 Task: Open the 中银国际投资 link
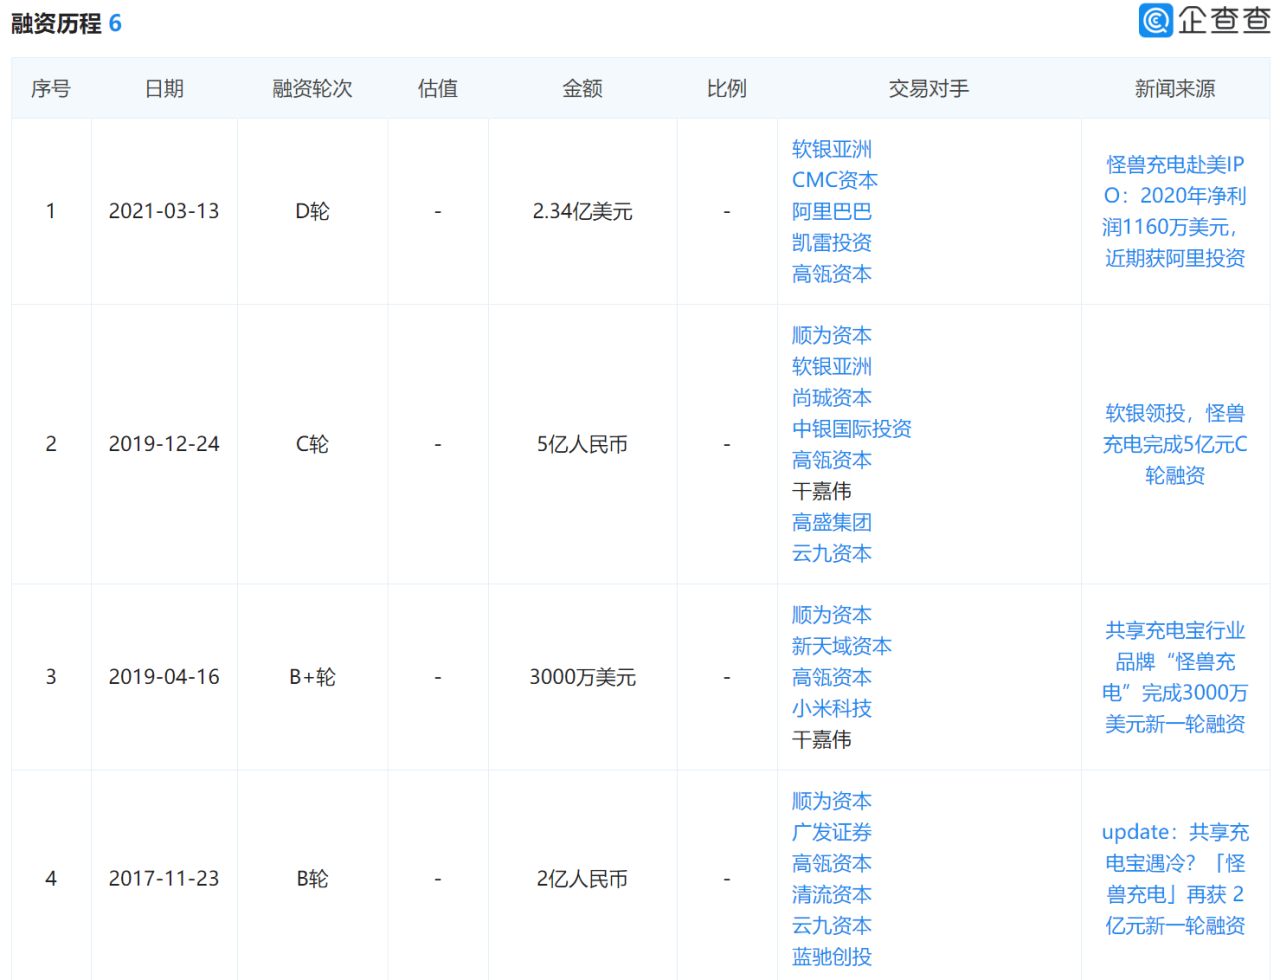coord(851,428)
